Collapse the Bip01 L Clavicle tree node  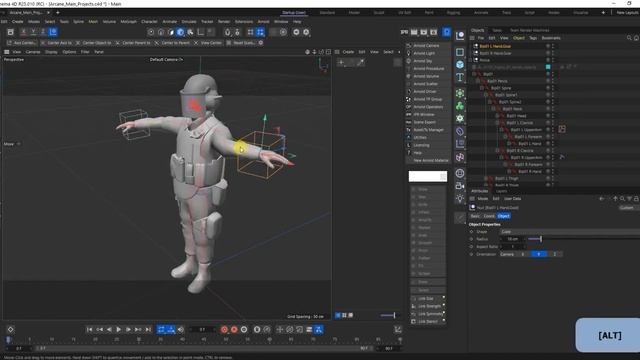(498, 123)
